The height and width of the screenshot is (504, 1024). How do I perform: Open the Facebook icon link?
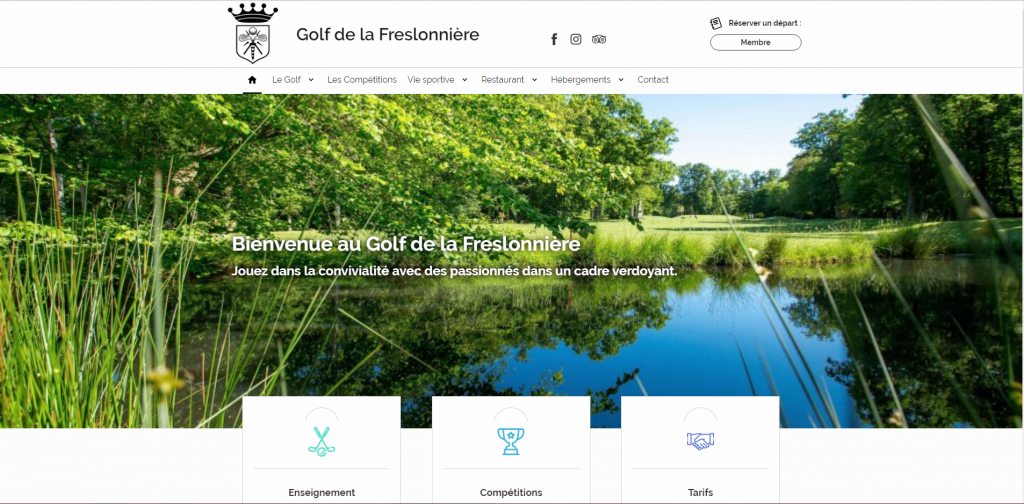click(554, 39)
